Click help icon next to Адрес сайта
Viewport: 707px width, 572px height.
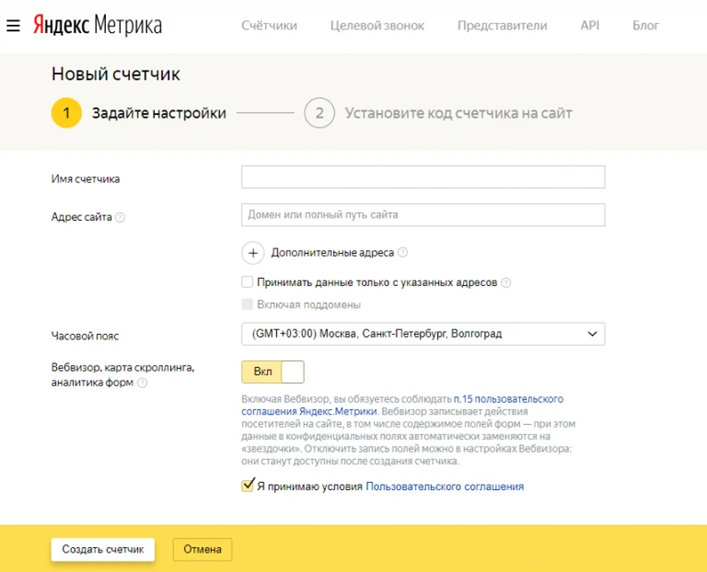pos(120,216)
